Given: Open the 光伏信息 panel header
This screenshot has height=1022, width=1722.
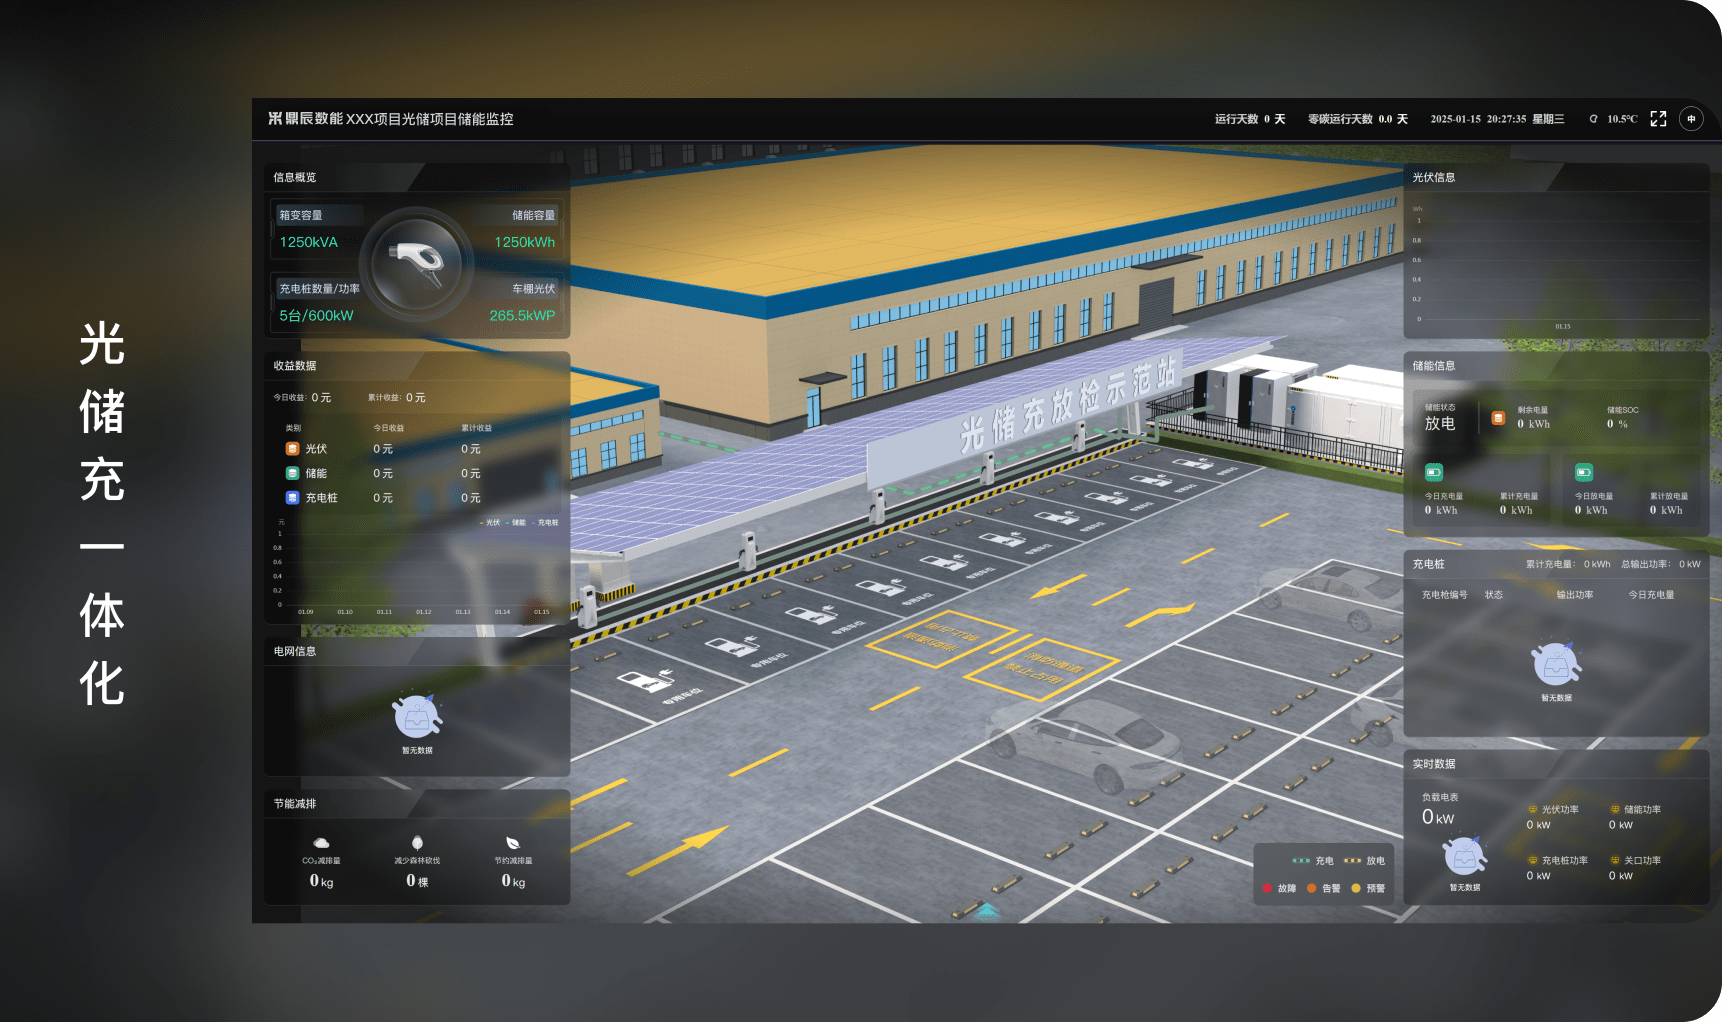Looking at the screenshot, I should coord(1433,177).
